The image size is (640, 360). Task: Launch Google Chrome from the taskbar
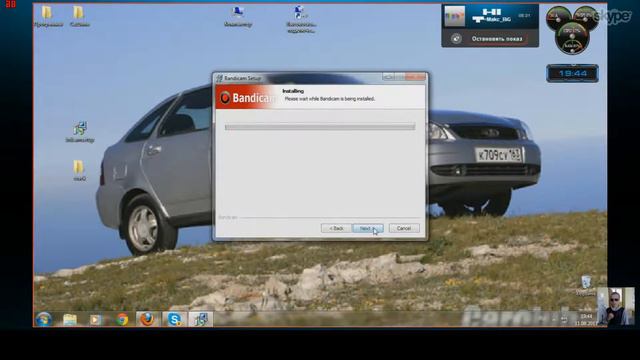coord(122,319)
